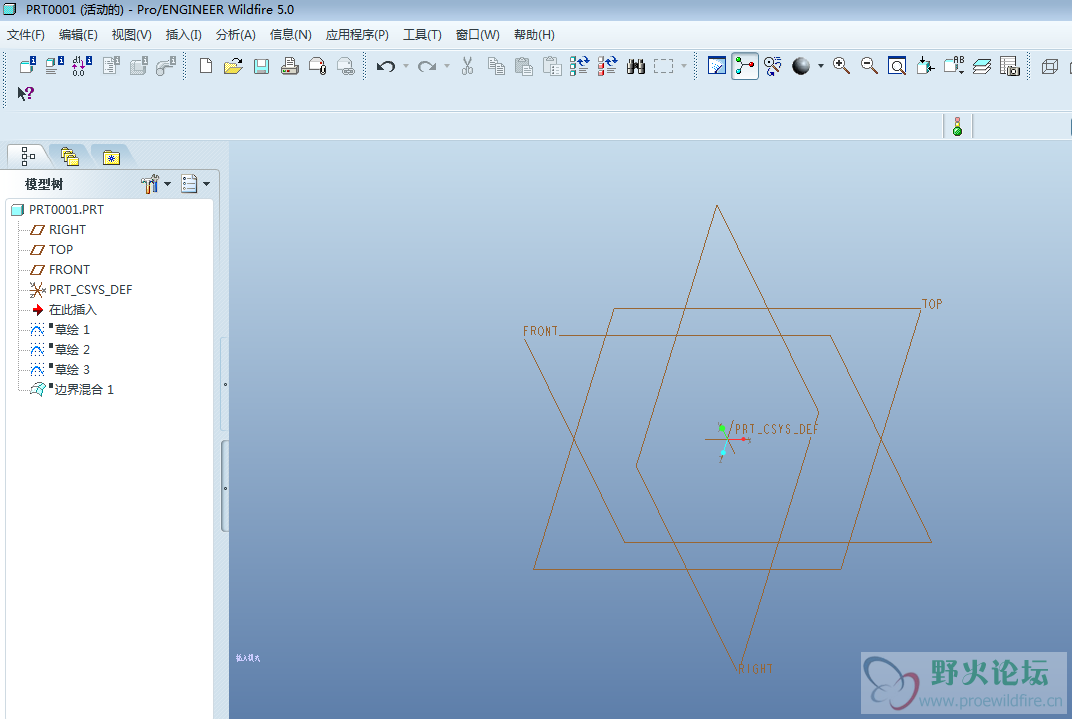Open the 工具(T) menu
The width and height of the screenshot is (1072, 719).
422,35
